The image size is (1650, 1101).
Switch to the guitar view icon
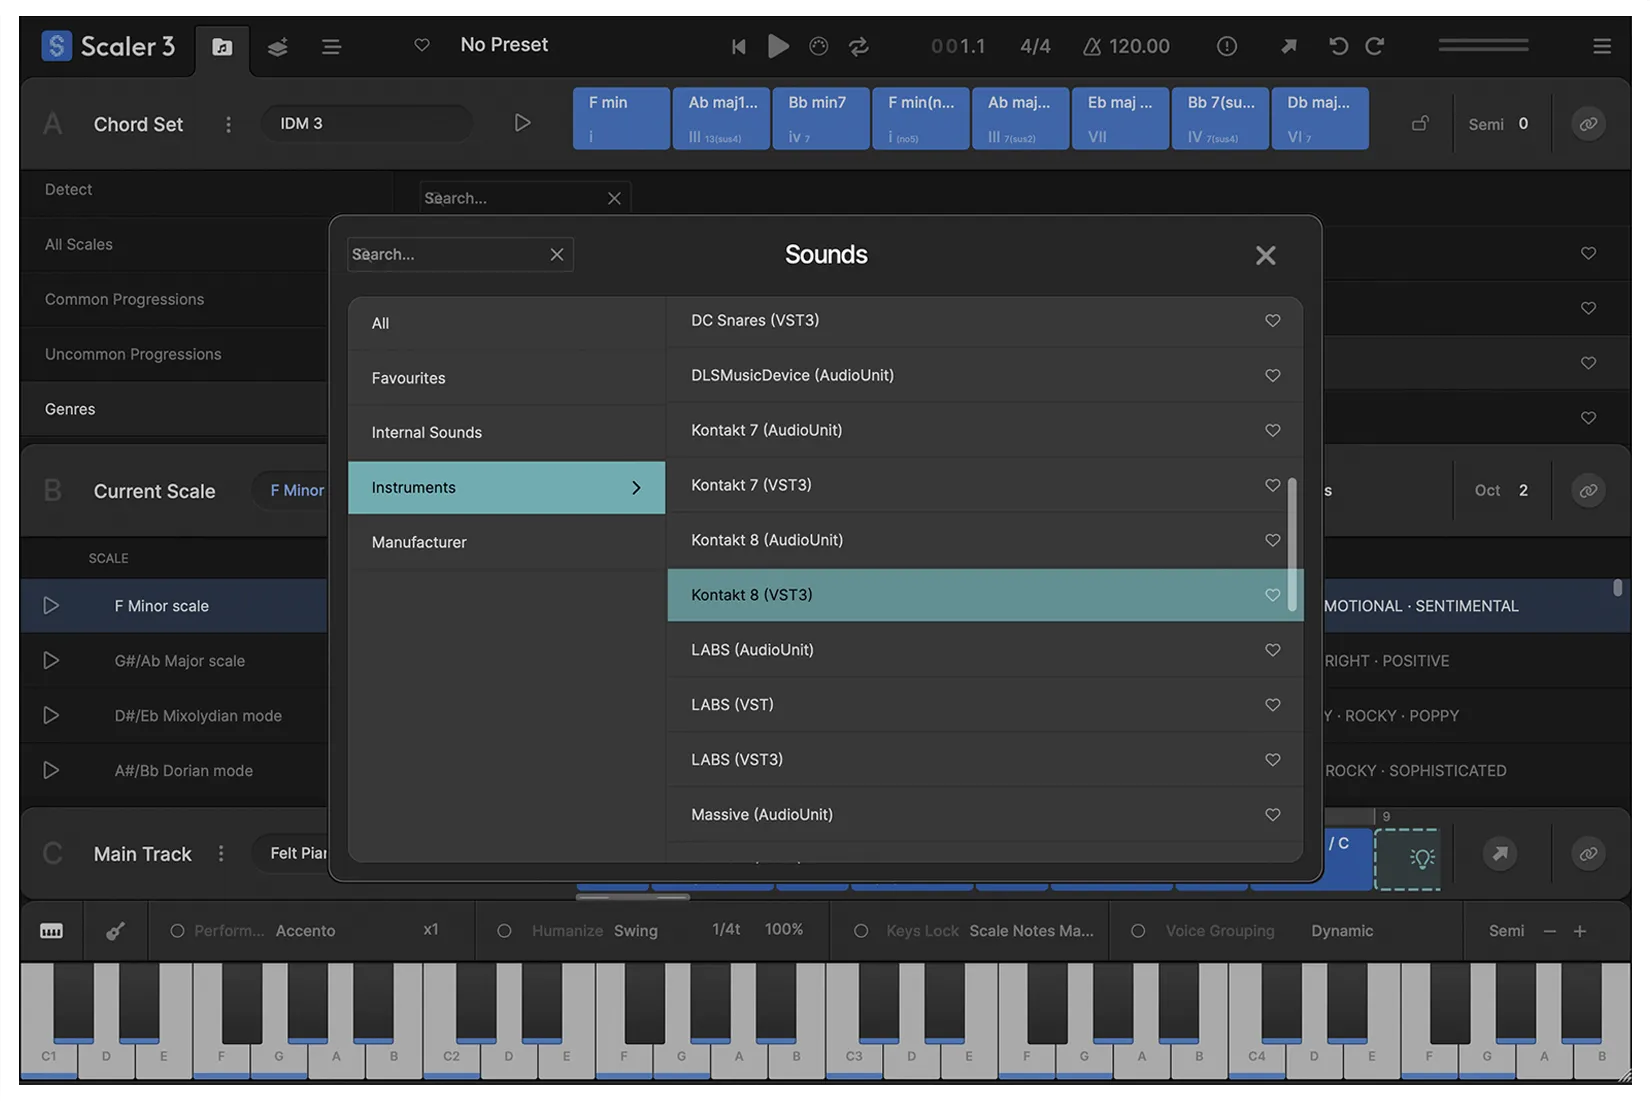[115, 931]
